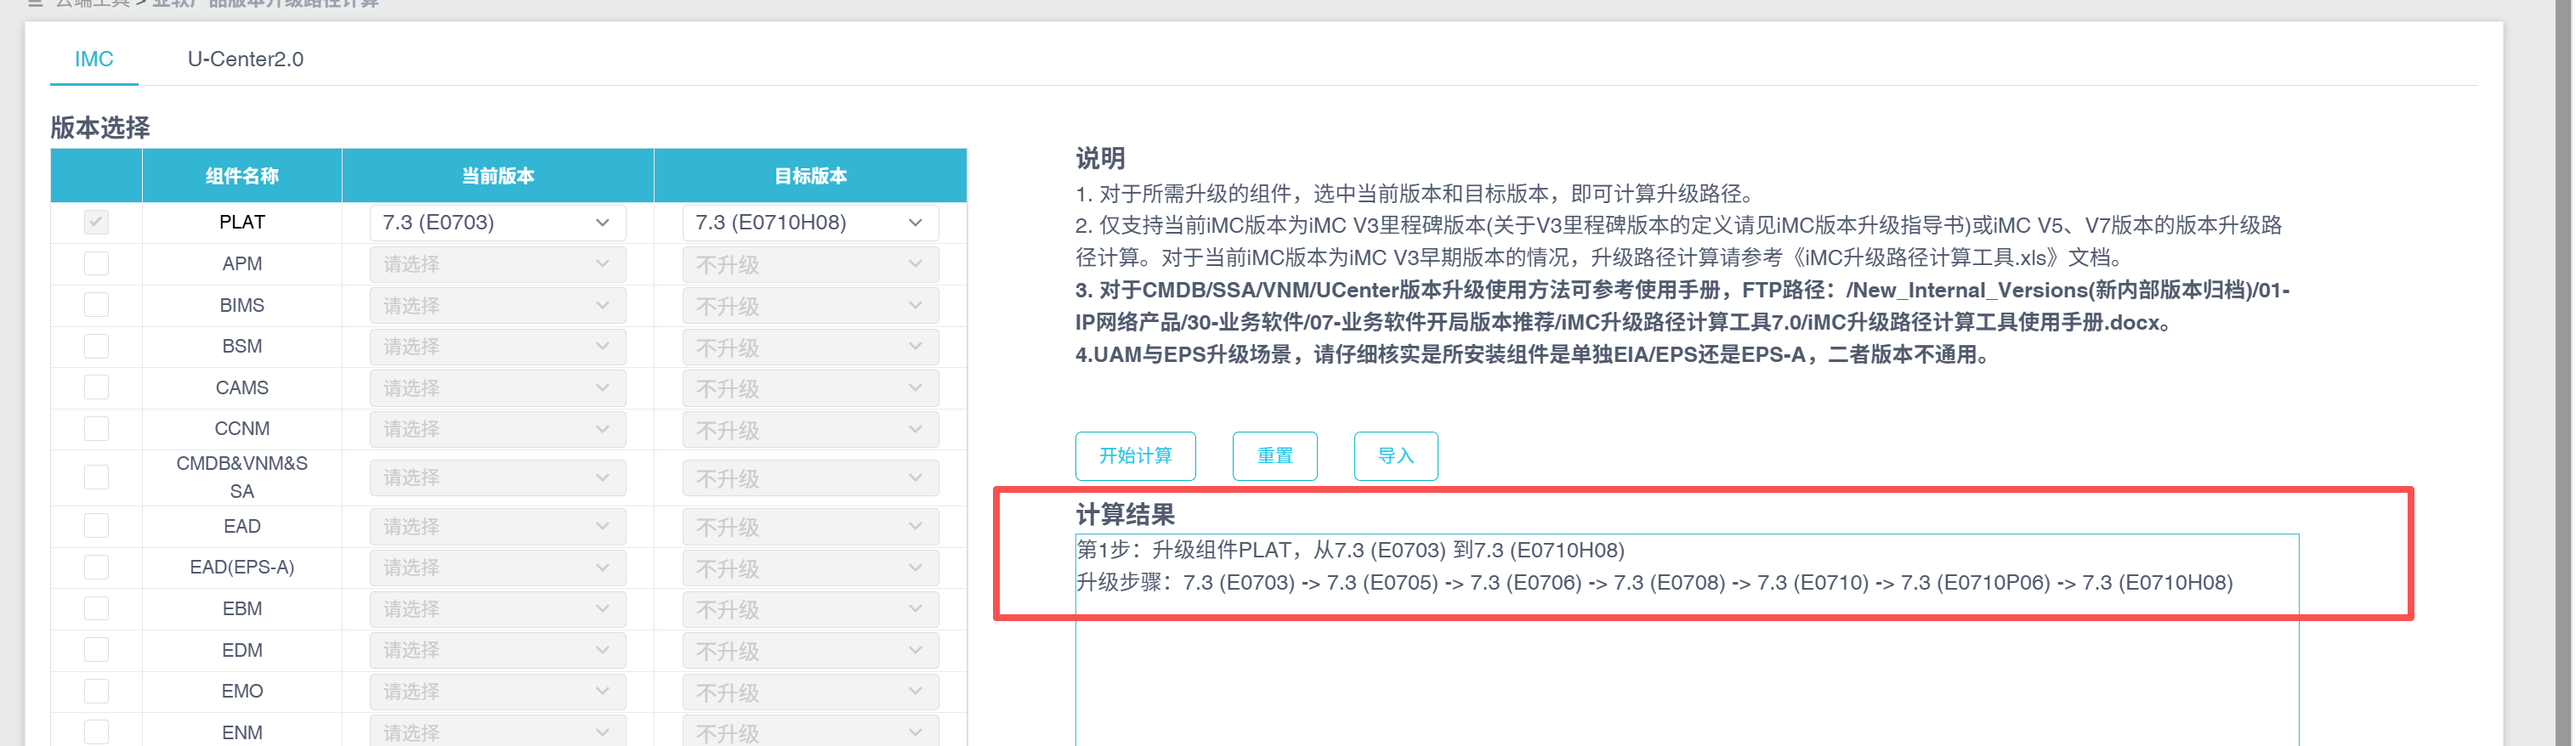Open the EDM target version dropdown
Viewport: 2576px width, 746px height.
coord(810,651)
